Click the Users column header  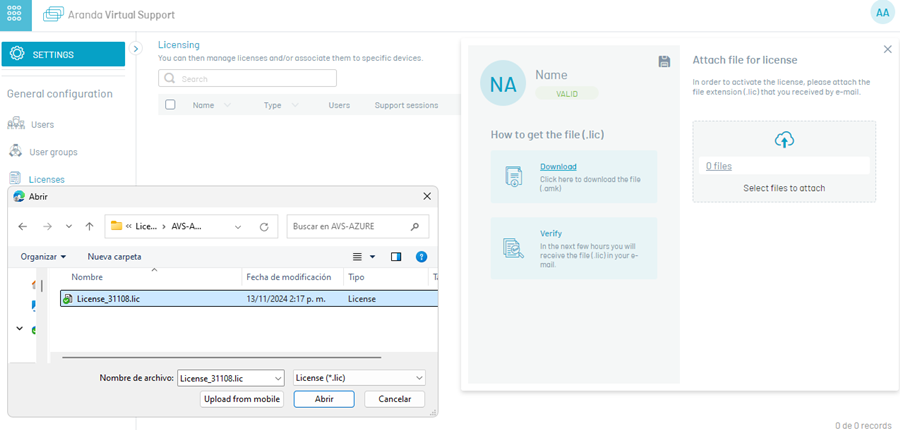339,106
